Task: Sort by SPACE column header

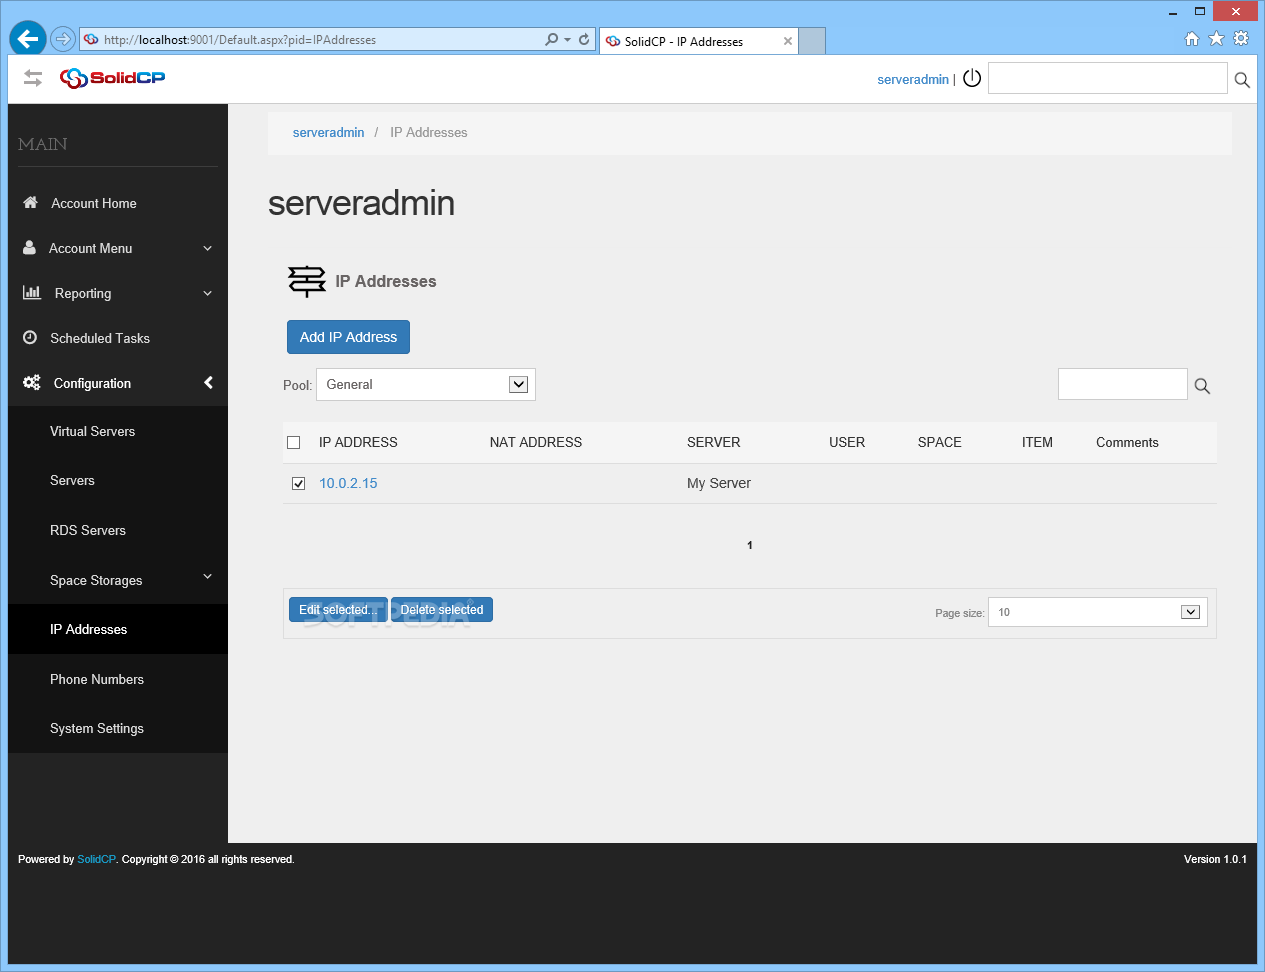Action: [x=940, y=442]
